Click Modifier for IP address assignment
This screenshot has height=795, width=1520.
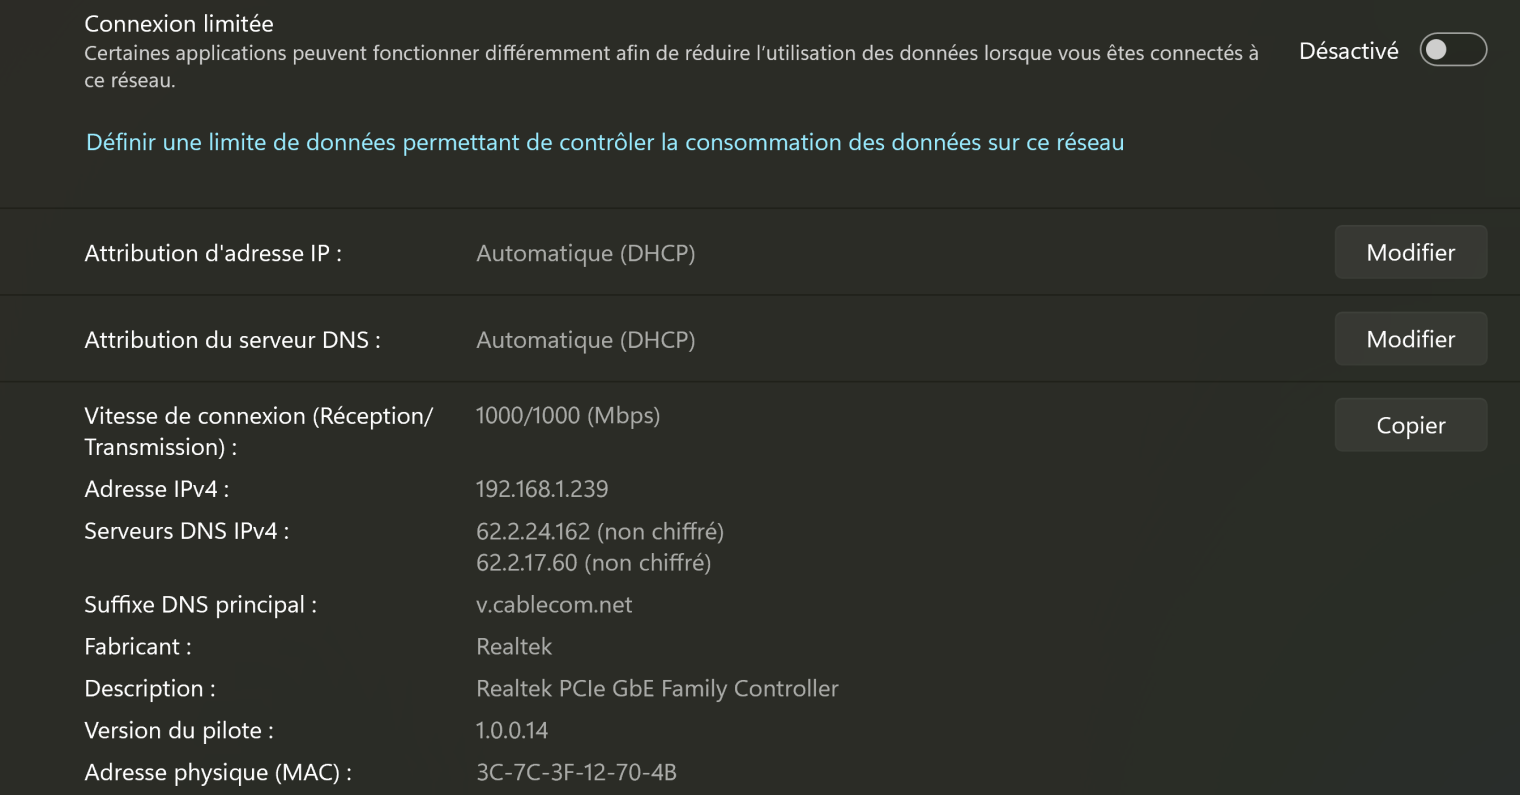point(1410,253)
